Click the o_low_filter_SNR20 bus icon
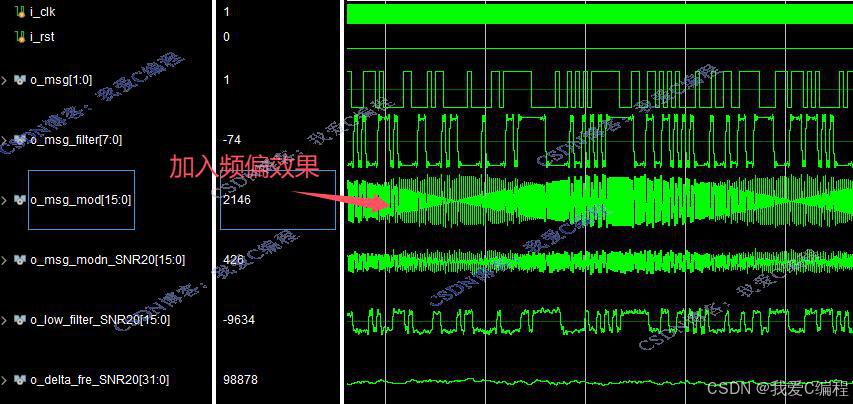Image resolution: width=853 pixels, height=404 pixels. [20, 320]
